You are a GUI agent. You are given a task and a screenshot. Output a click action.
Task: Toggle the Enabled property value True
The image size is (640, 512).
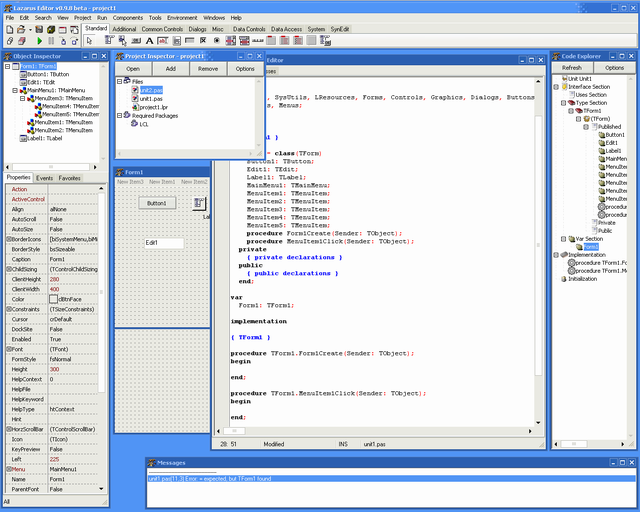coord(56,339)
